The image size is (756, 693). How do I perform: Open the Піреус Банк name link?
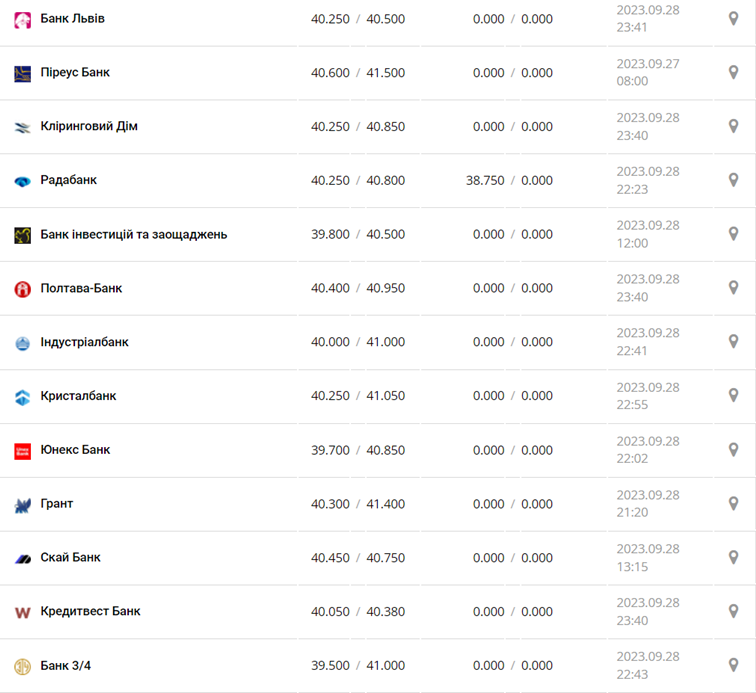(75, 73)
